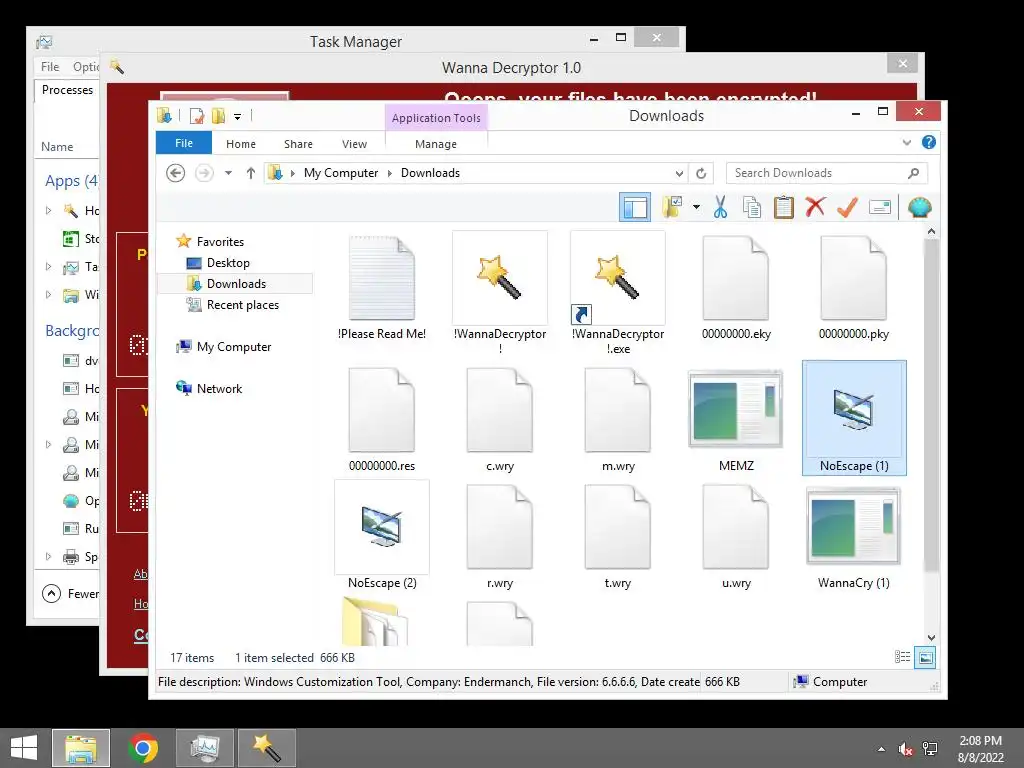
Task: Click the New folder quick access icon
Action: 218,116
